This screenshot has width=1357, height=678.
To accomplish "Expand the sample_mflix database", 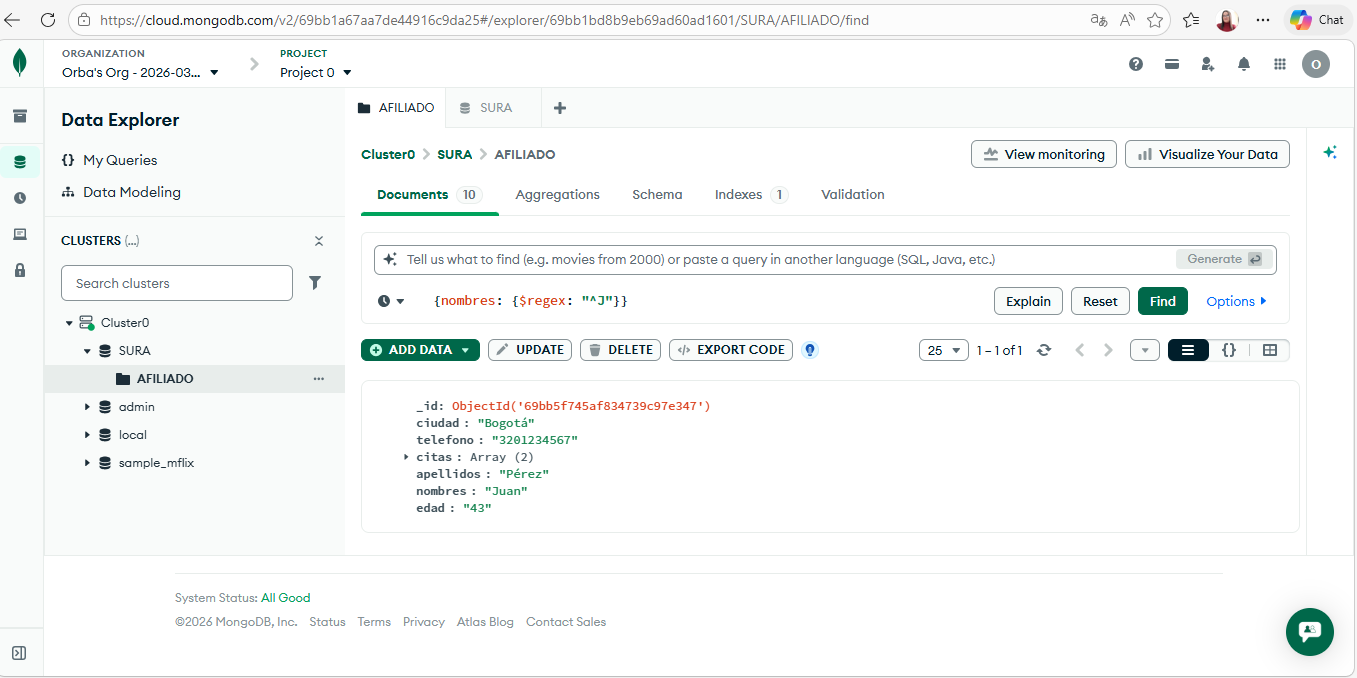I will coord(88,463).
